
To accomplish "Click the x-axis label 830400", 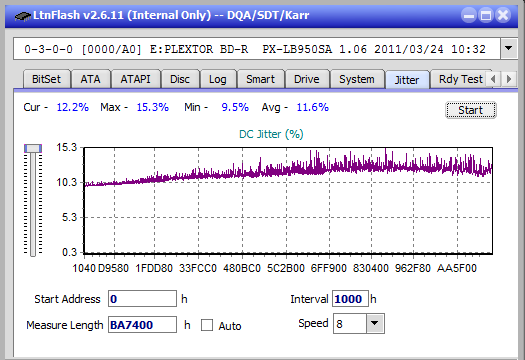I will [371, 268].
